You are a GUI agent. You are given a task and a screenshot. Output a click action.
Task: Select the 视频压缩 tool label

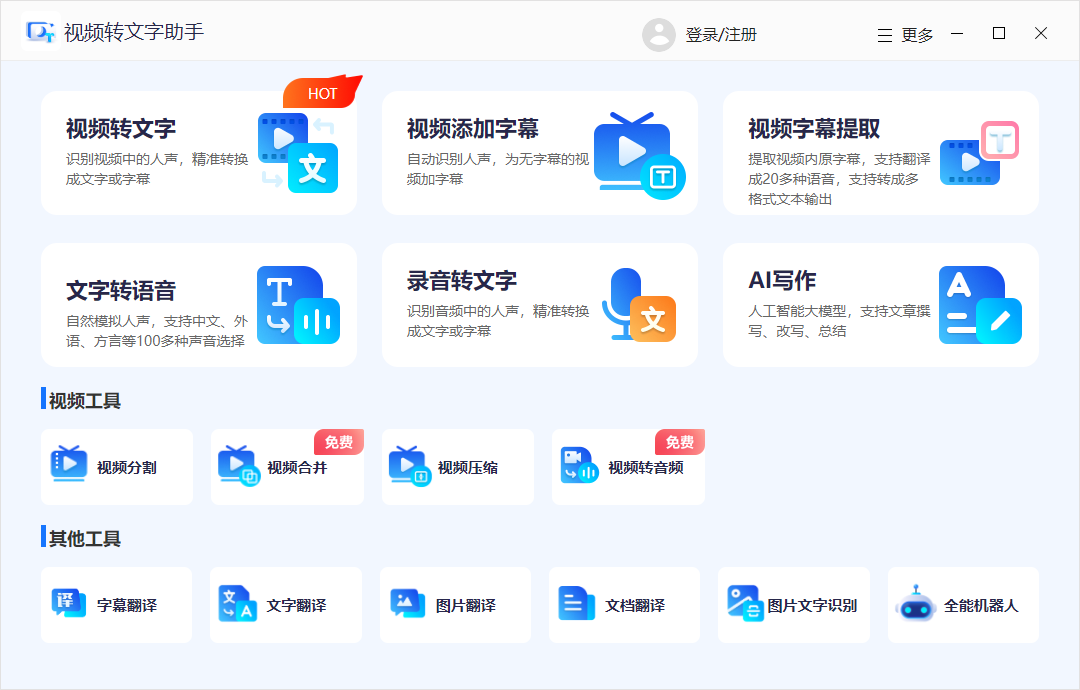468,468
